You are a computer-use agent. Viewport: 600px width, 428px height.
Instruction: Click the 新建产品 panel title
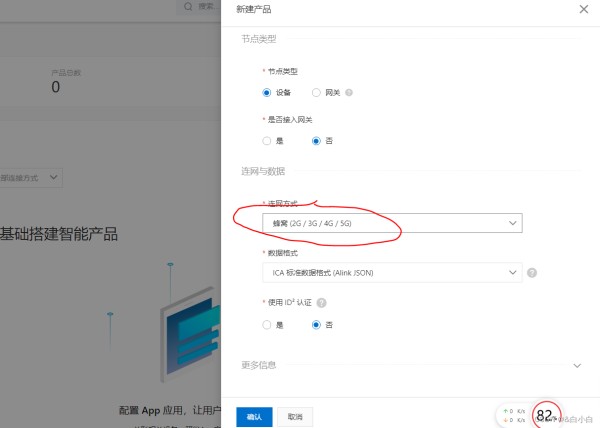[254, 9]
